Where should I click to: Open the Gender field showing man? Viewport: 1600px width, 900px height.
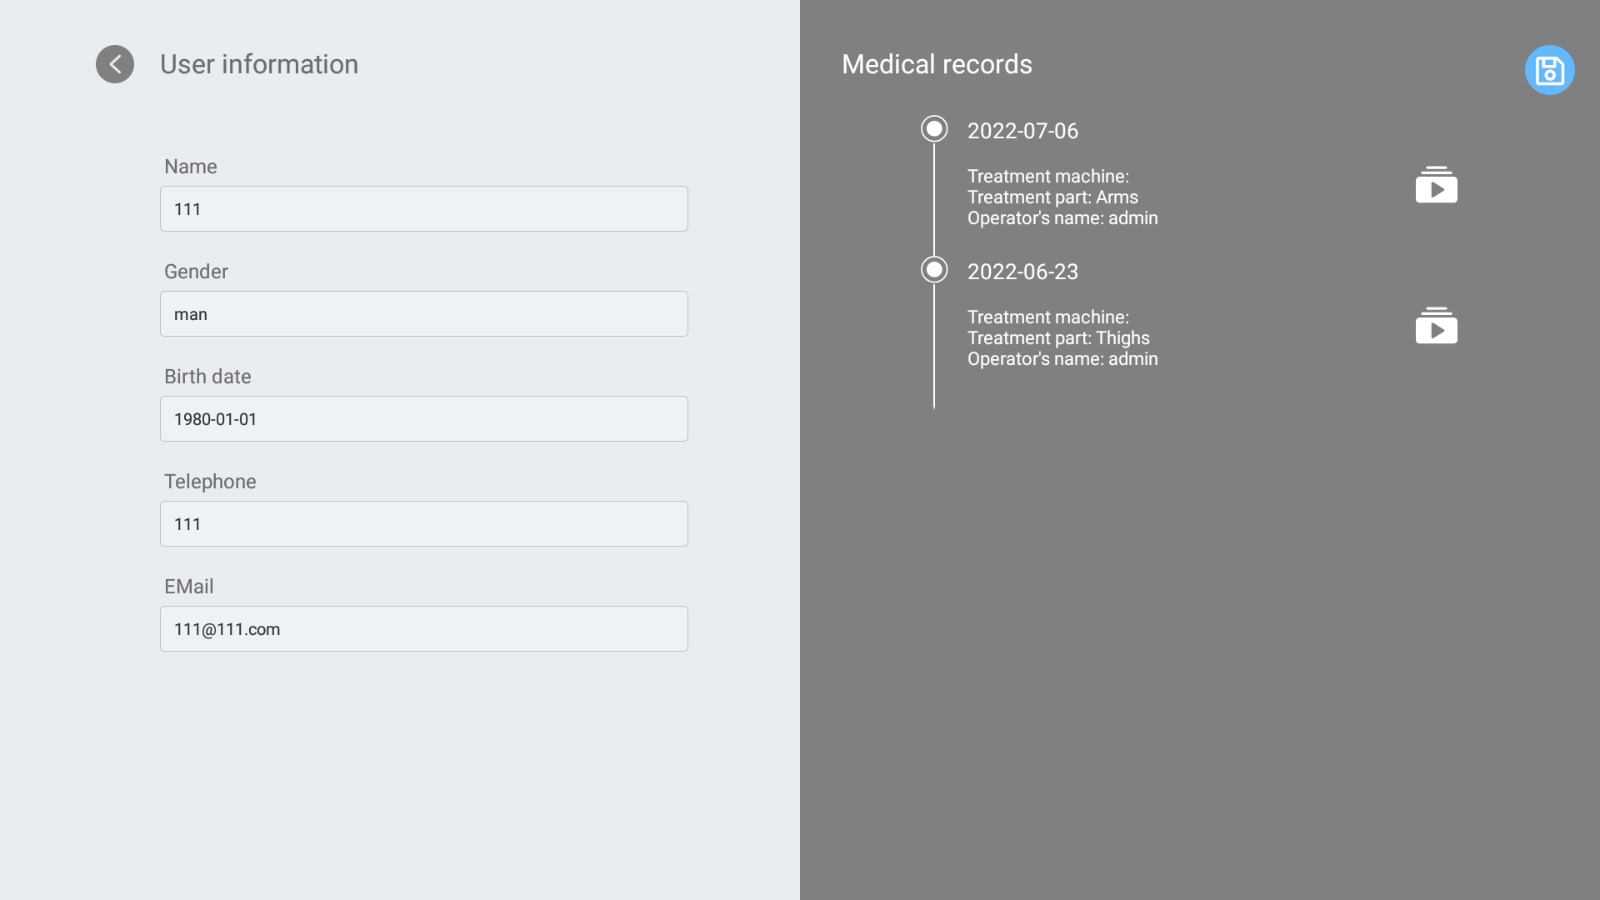tap(424, 314)
